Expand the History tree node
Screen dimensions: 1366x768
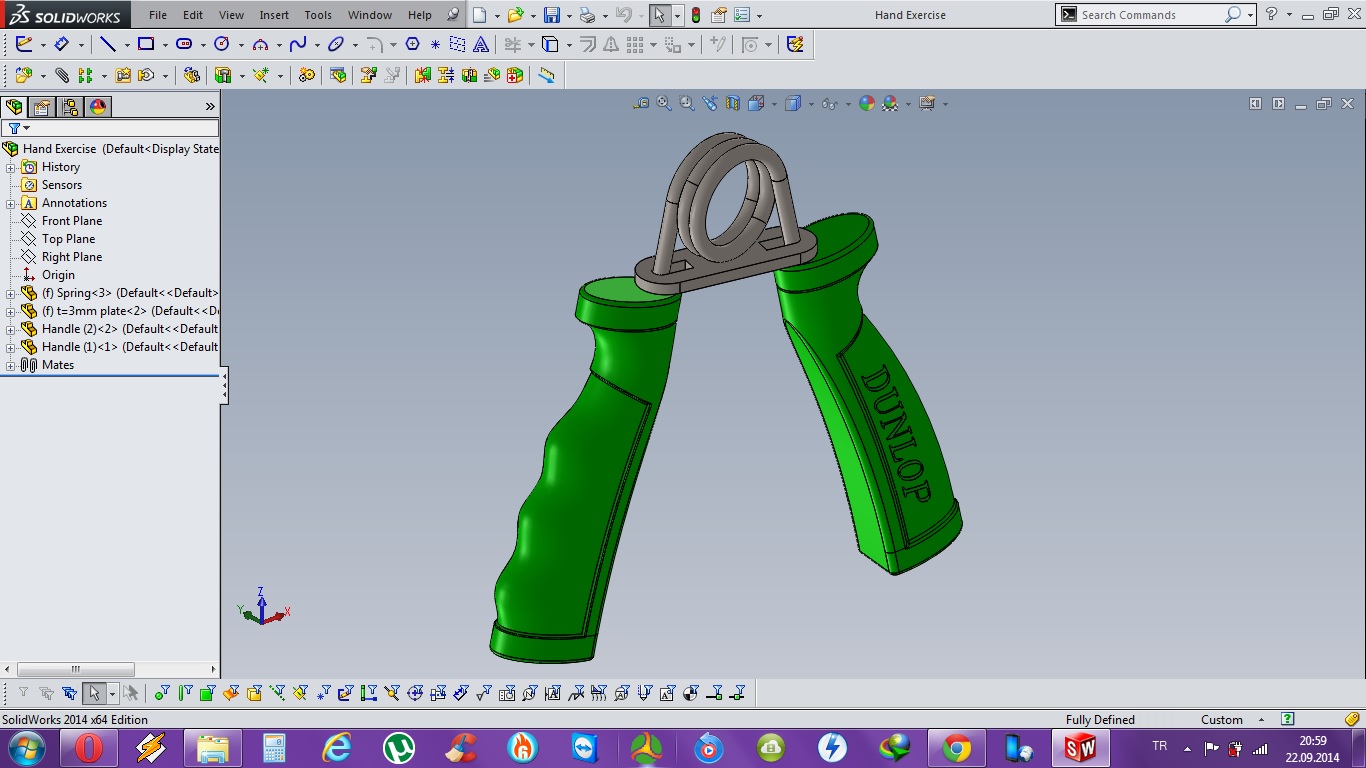coord(11,167)
